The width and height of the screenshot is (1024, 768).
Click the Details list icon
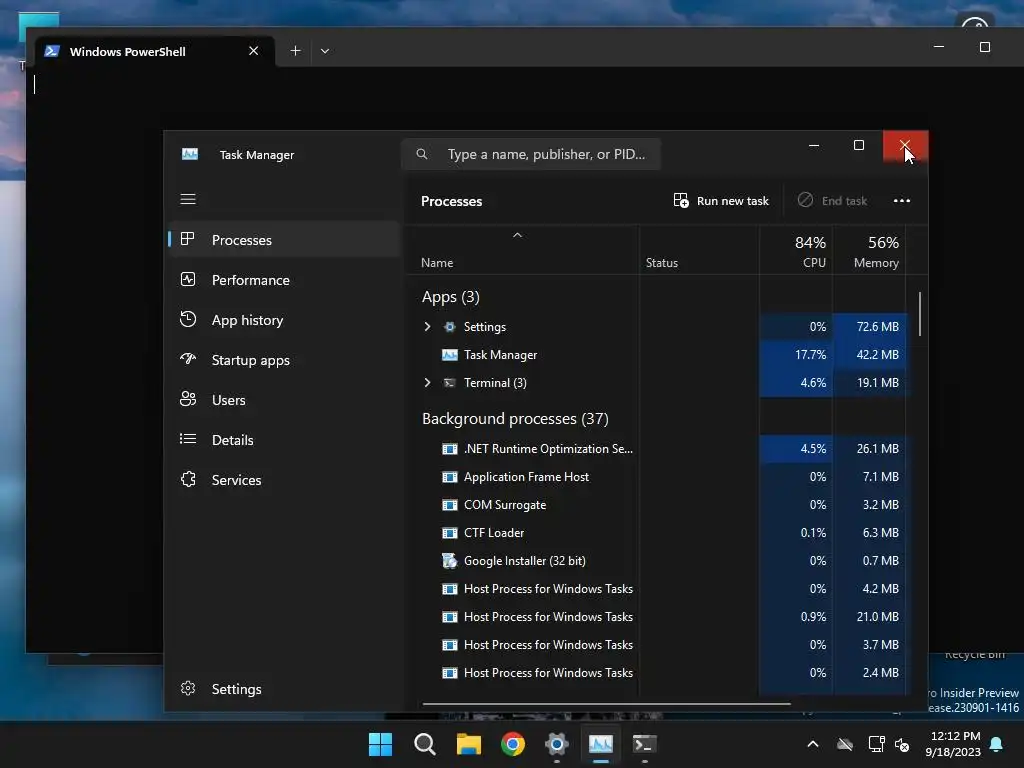point(188,439)
